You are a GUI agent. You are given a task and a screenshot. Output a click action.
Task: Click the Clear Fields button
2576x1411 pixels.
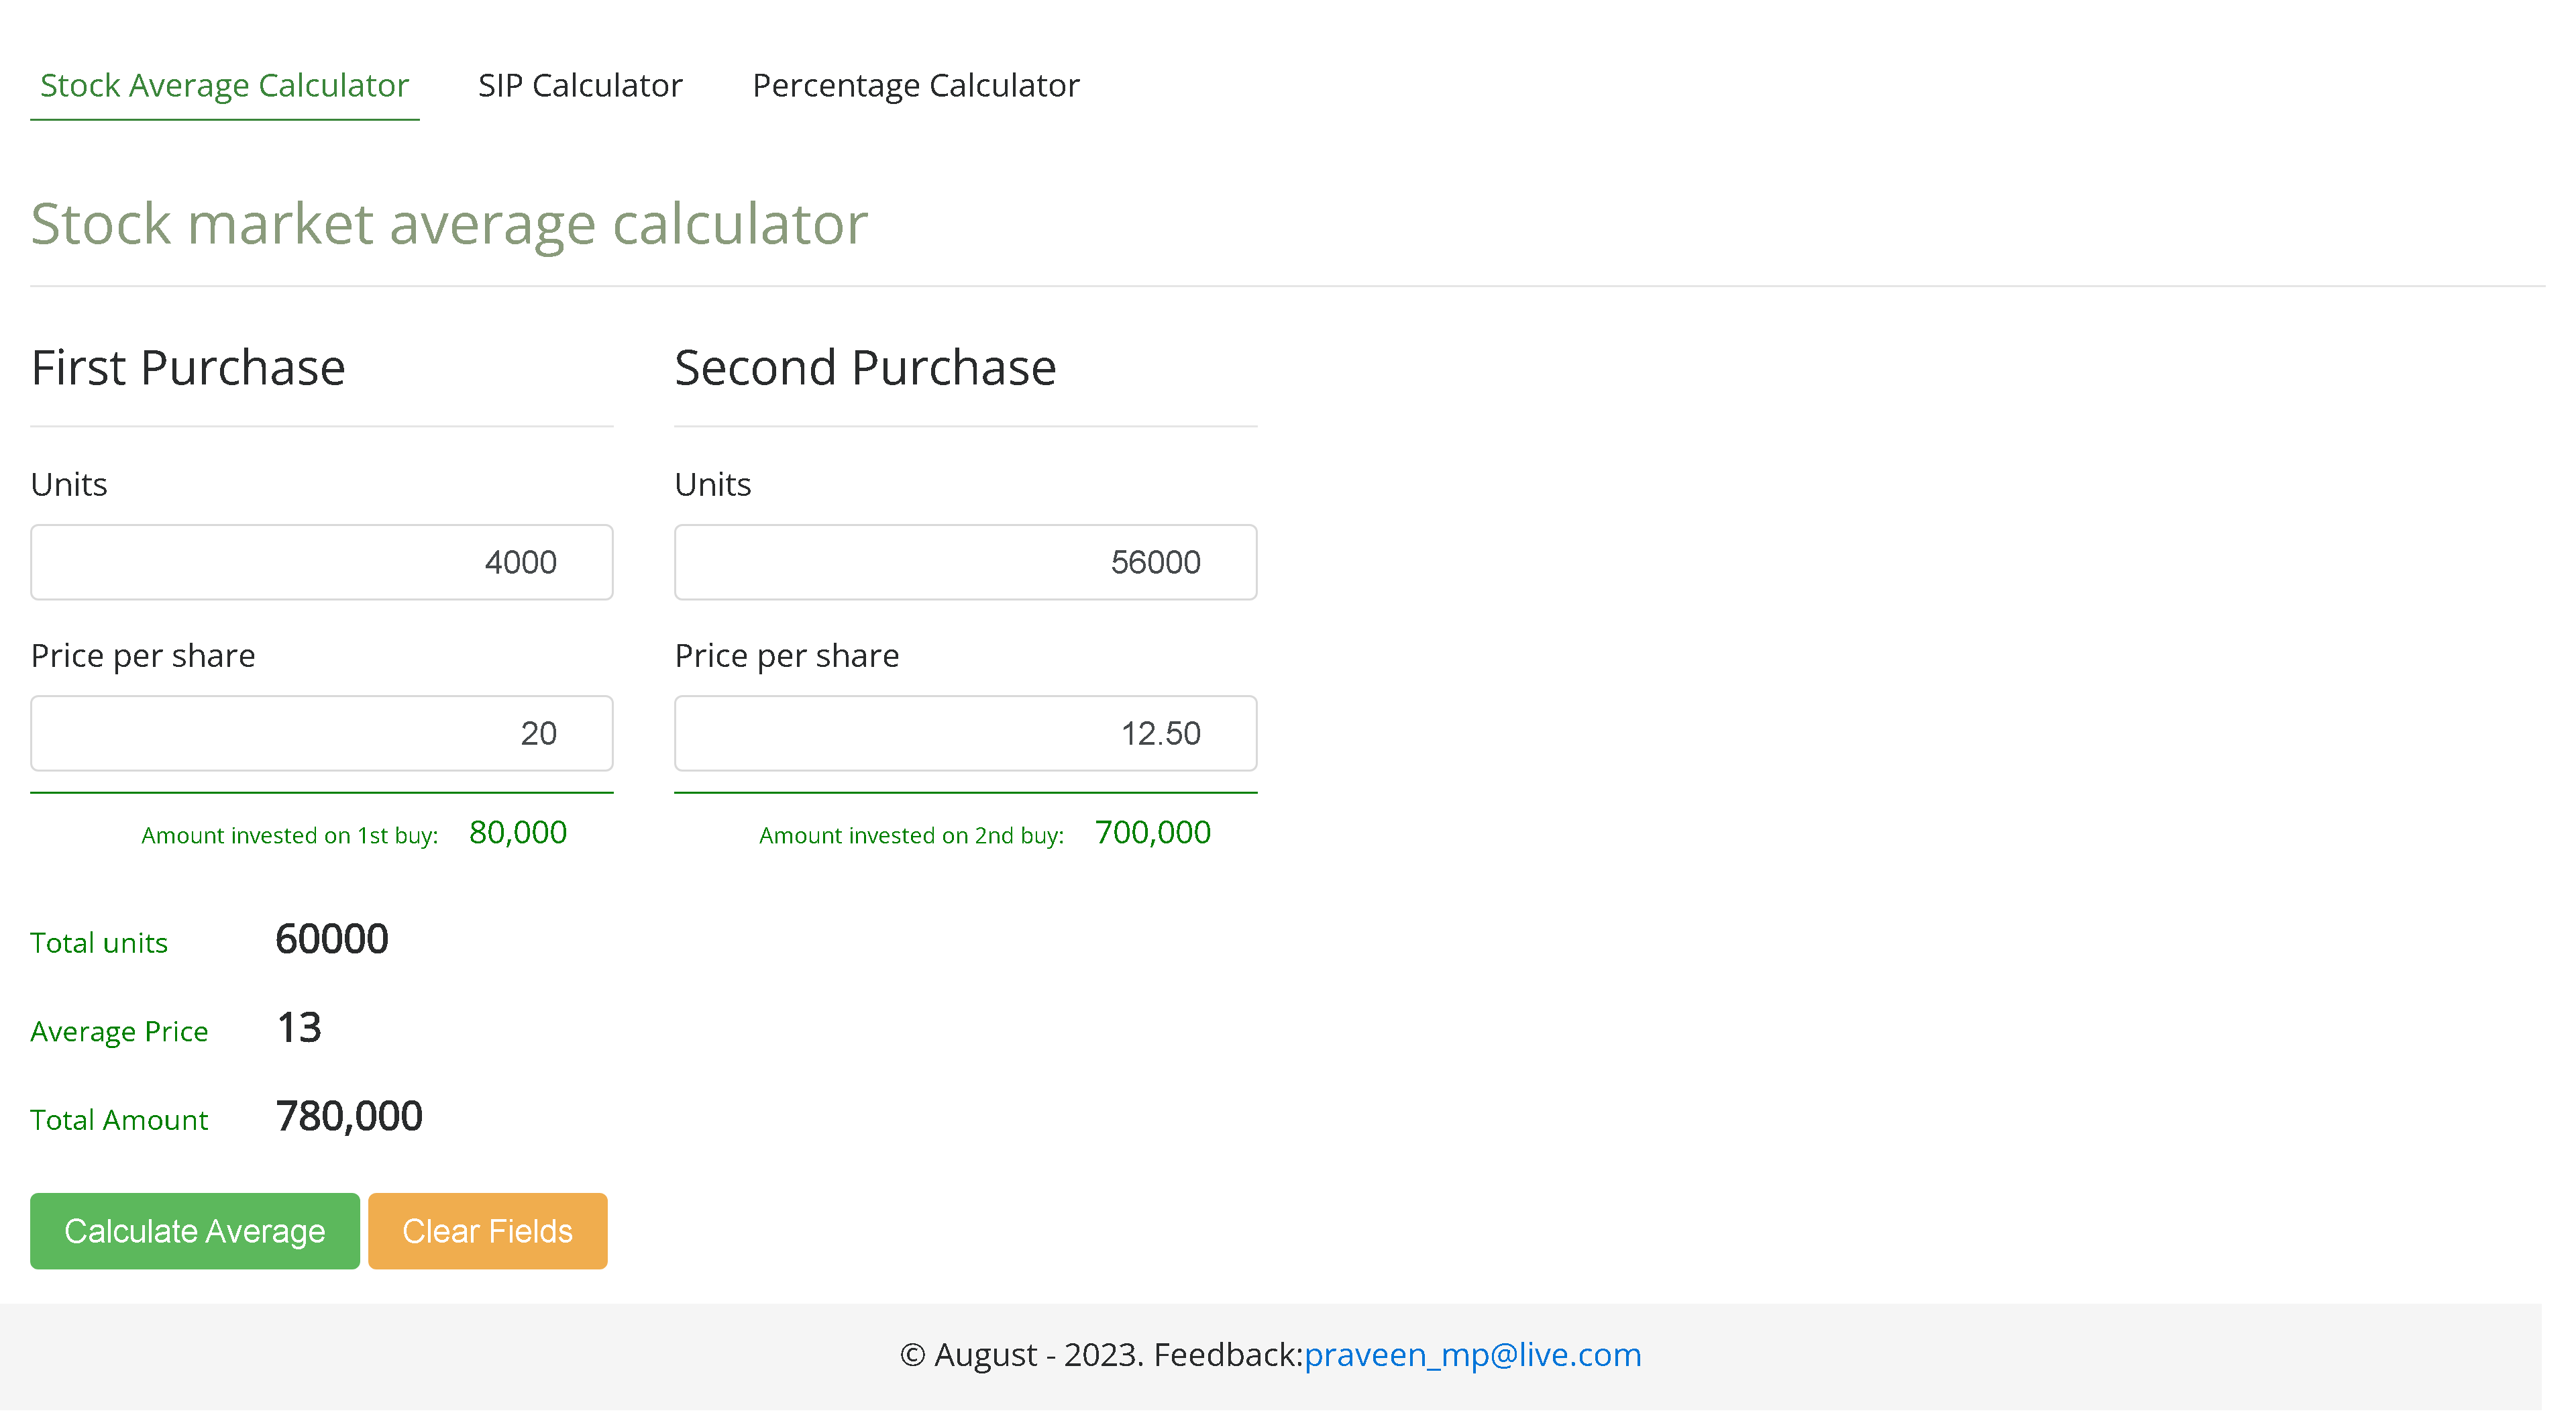click(487, 1231)
